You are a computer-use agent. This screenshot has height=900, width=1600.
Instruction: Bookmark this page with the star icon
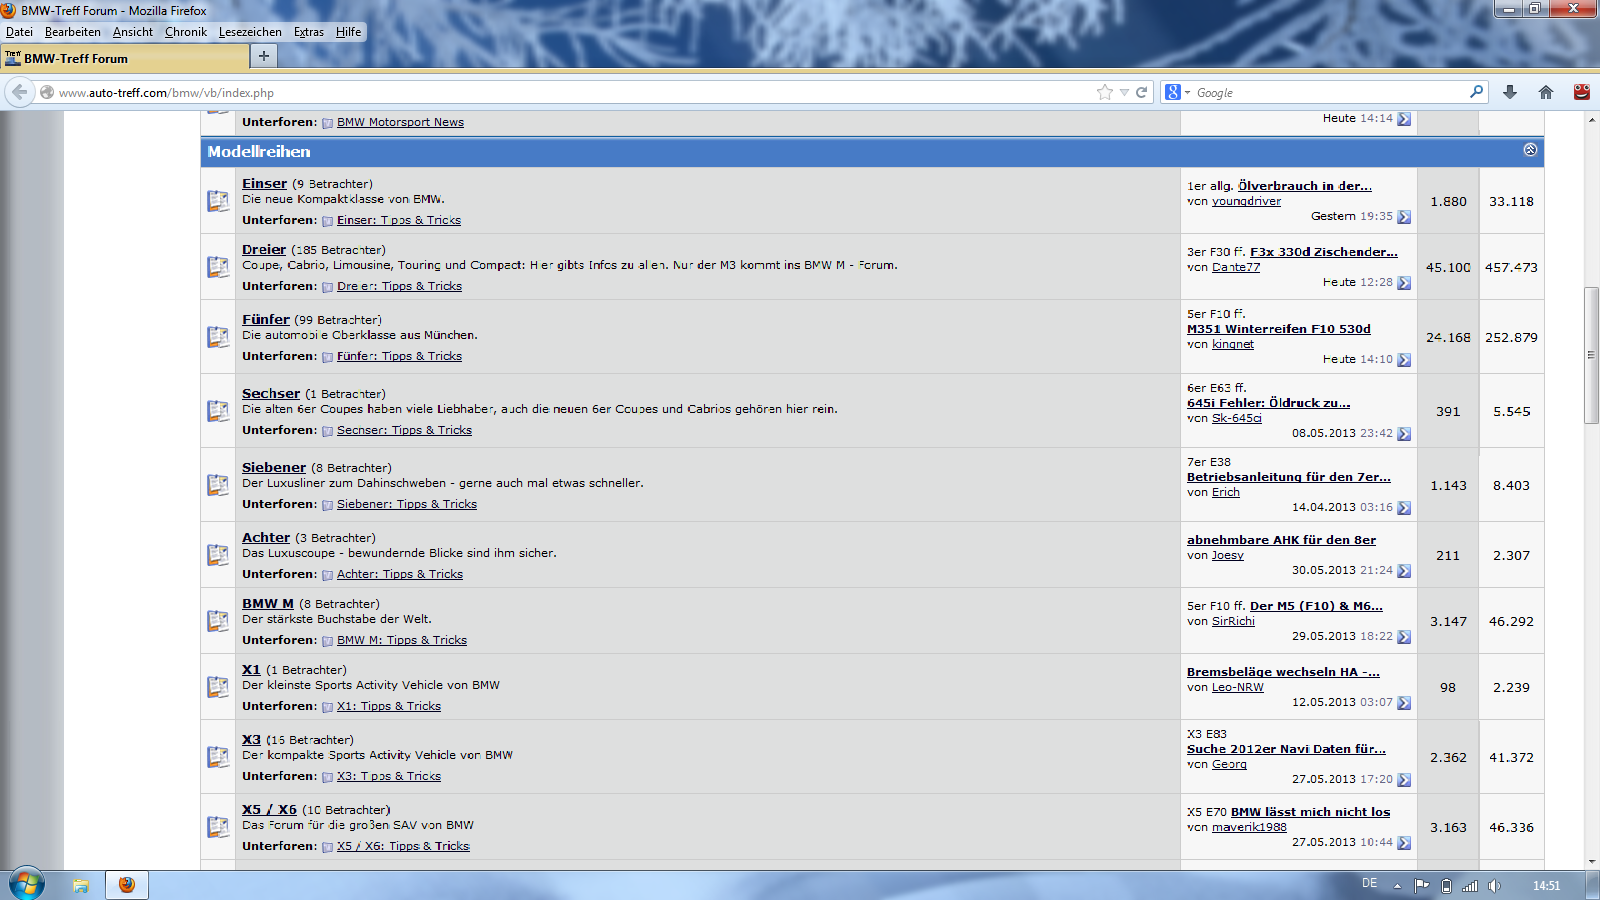pos(1104,92)
